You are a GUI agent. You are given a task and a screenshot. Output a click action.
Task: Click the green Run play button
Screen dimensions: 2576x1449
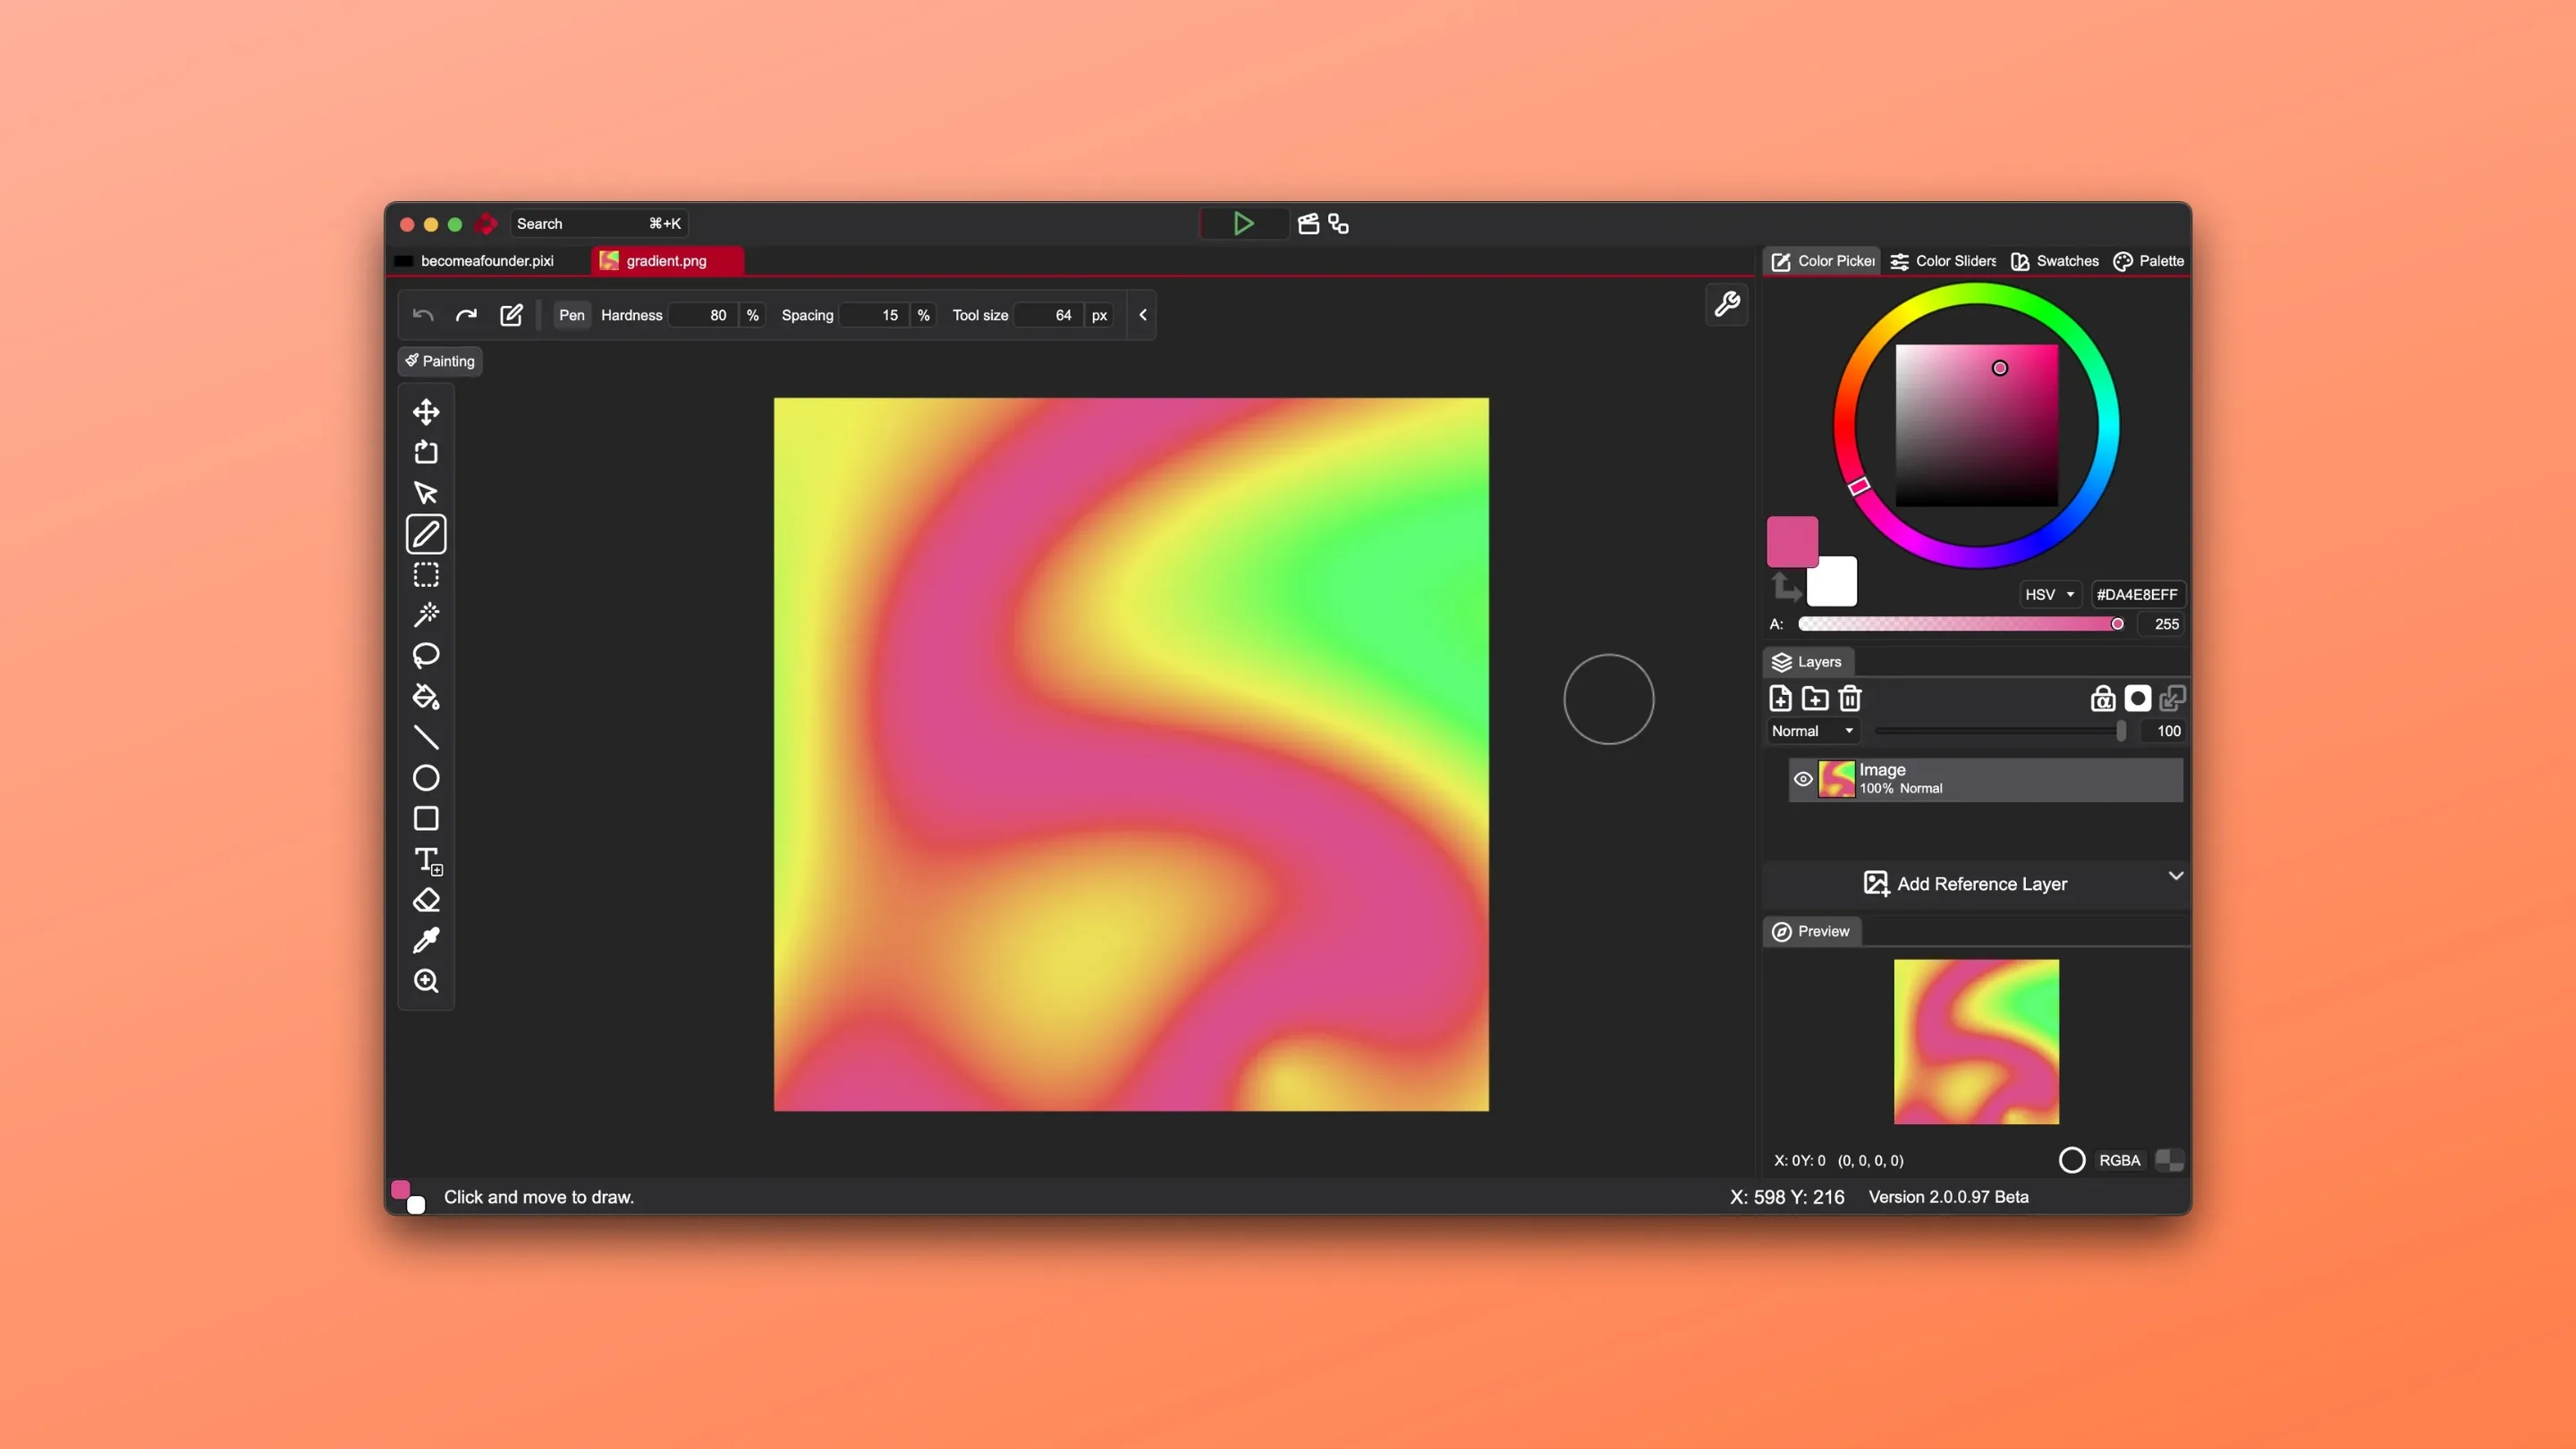1243,224
